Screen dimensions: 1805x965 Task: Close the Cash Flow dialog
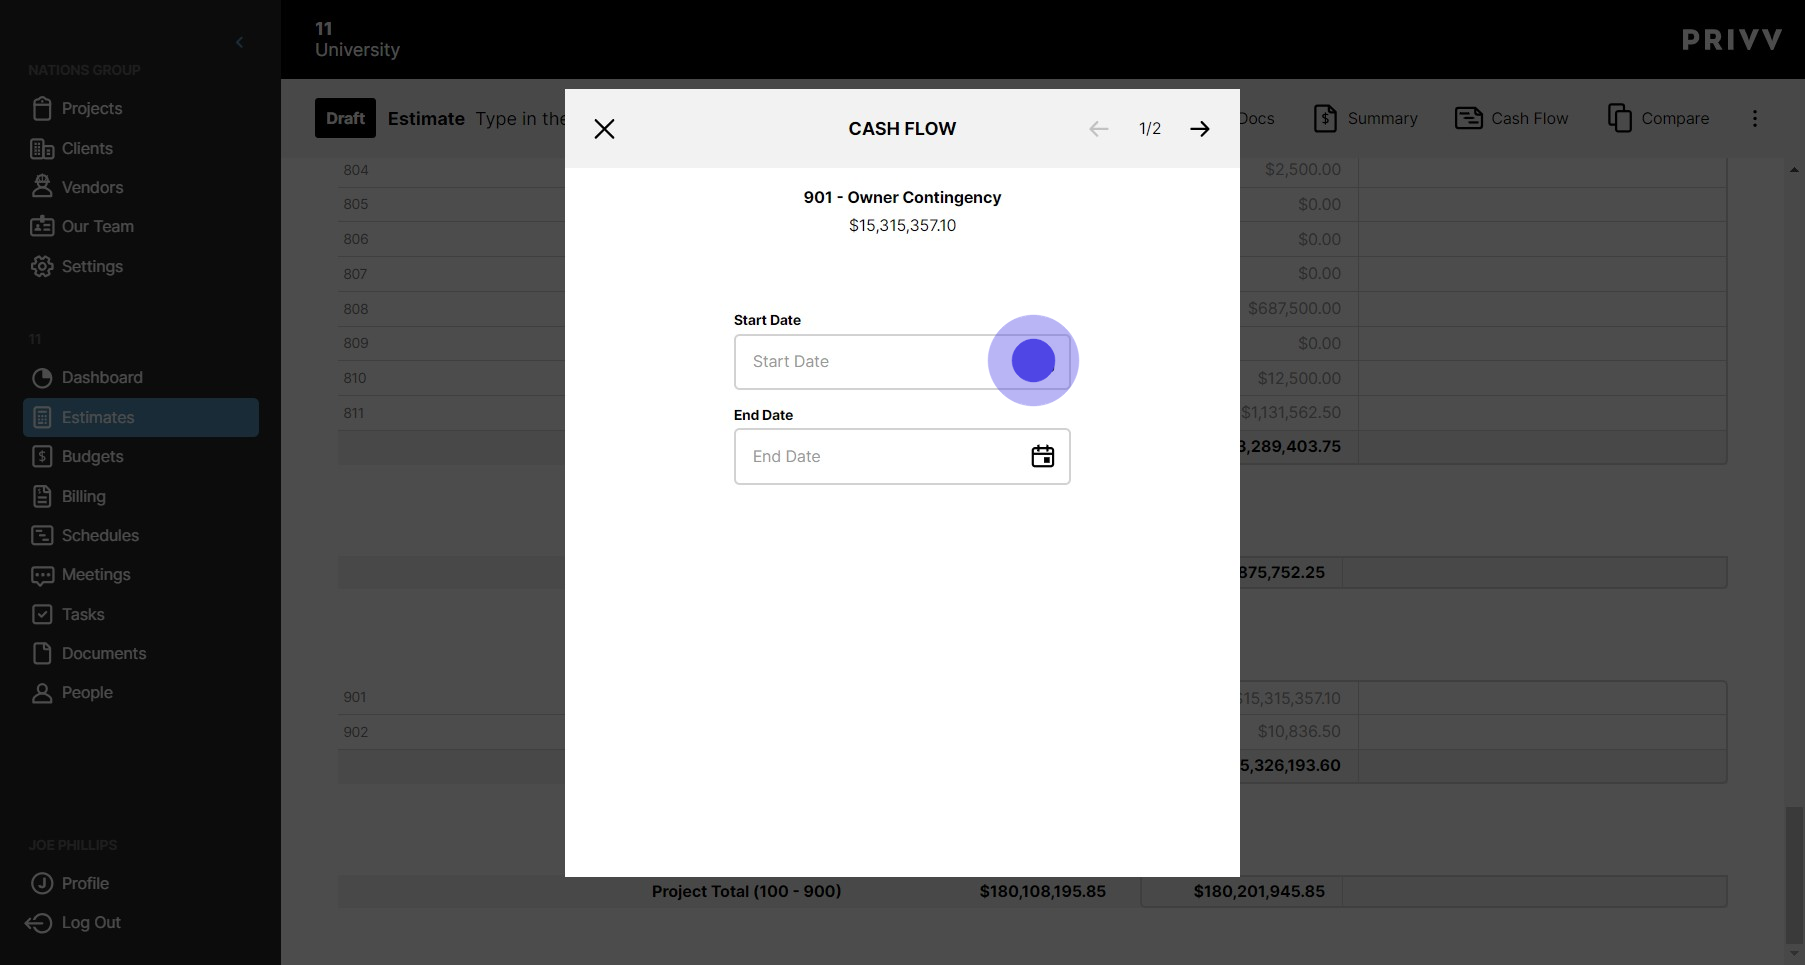(604, 129)
